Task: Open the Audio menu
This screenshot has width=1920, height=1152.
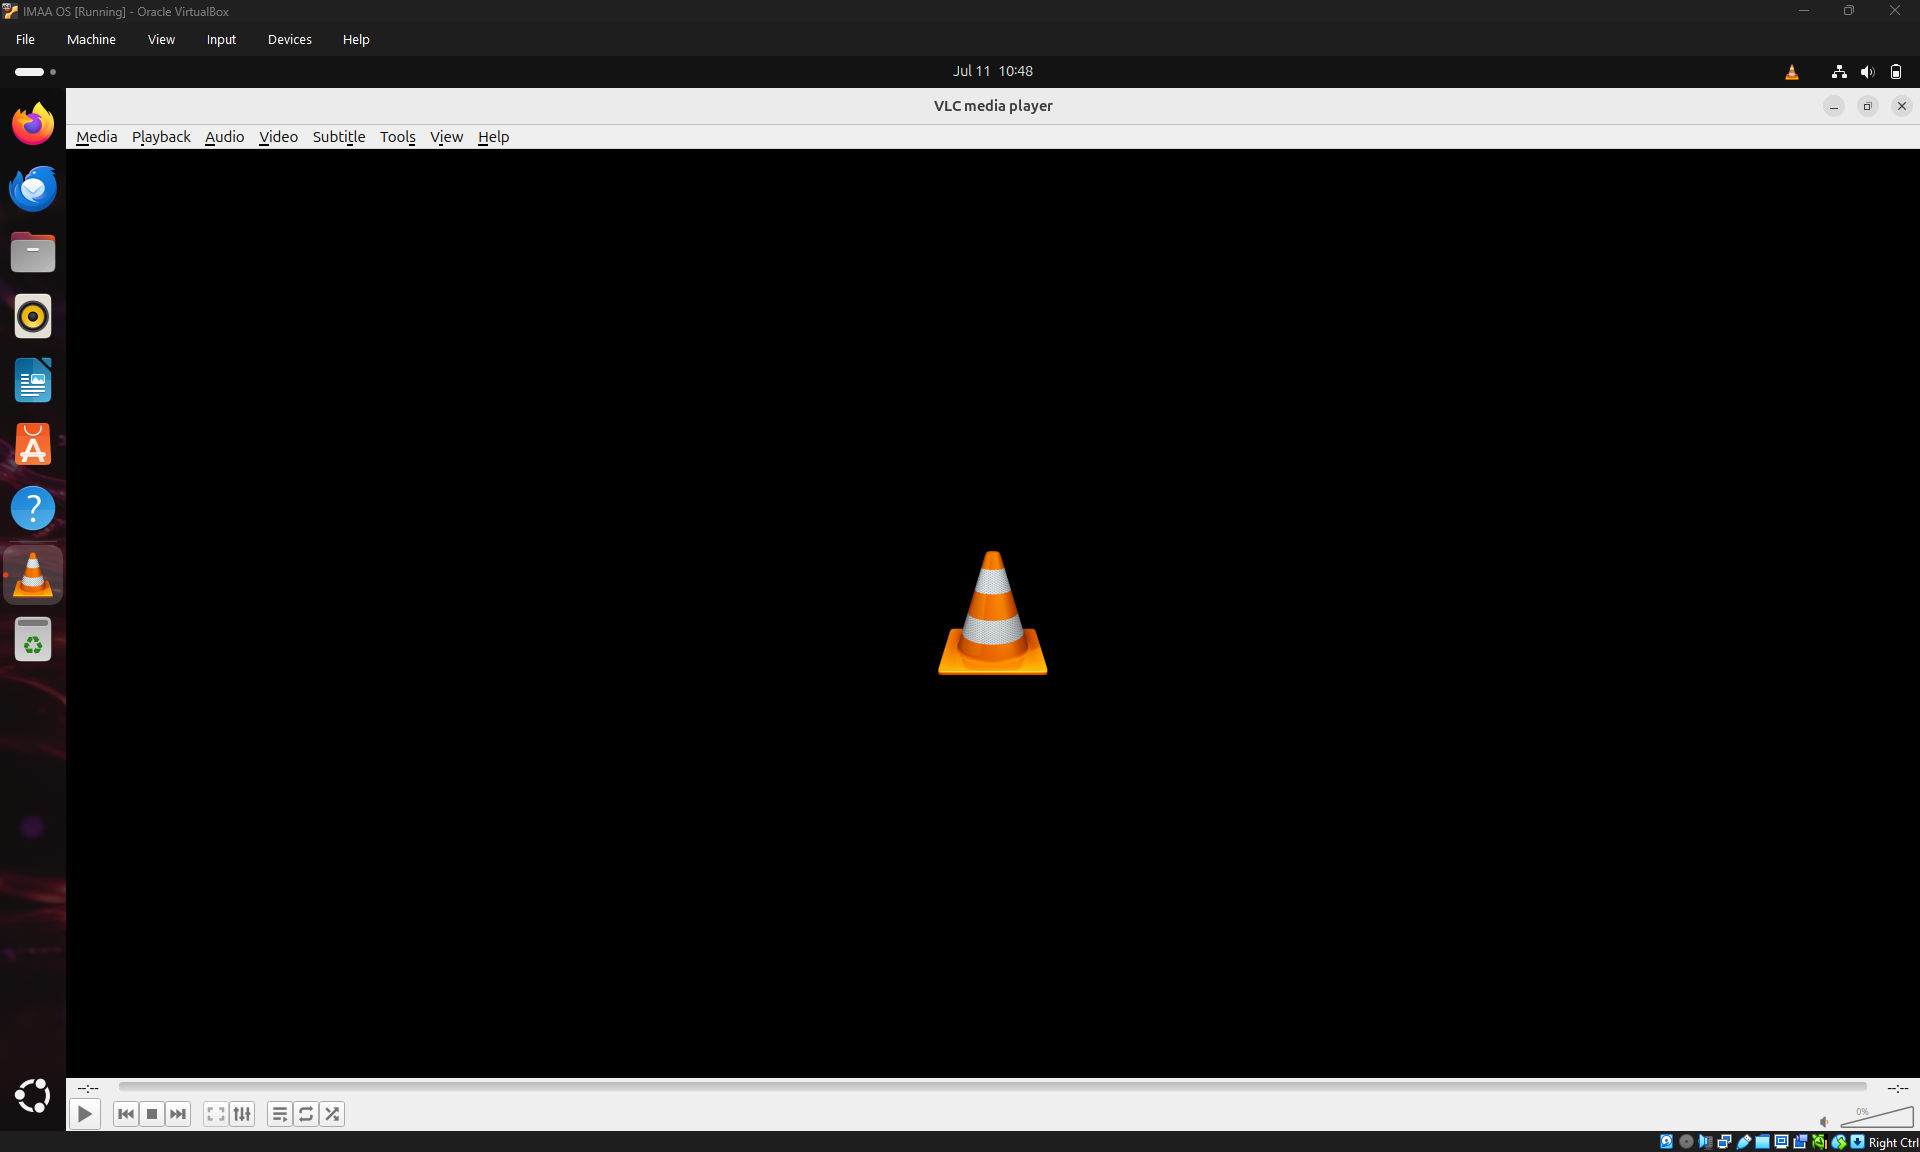Action: tap(224, 137)
